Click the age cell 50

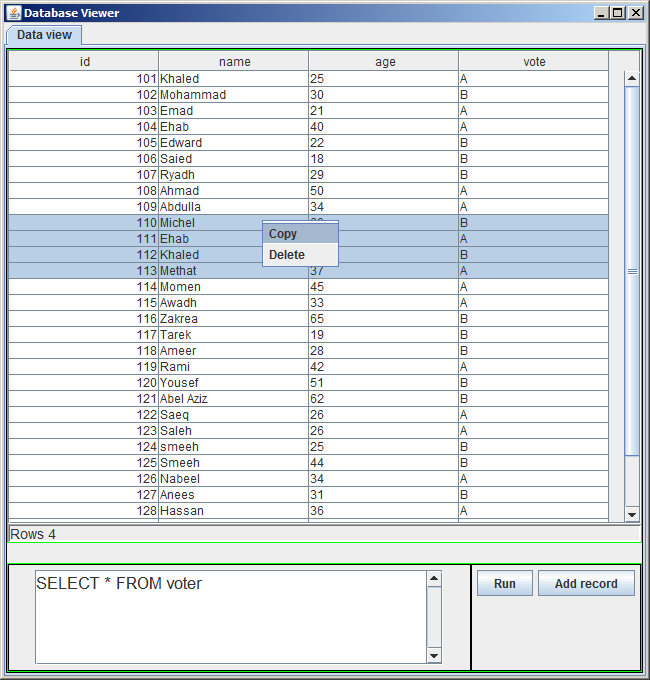click(x=384, y=191)
